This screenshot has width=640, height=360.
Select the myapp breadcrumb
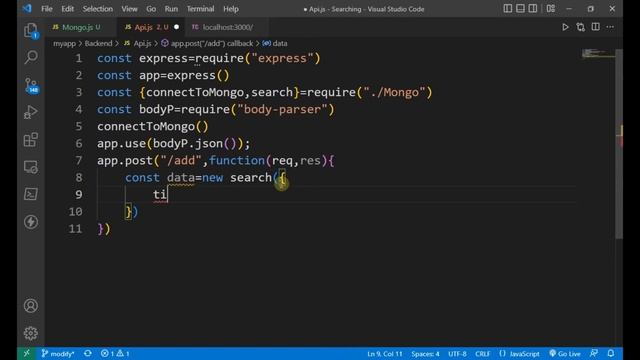(x=64, y=43)
